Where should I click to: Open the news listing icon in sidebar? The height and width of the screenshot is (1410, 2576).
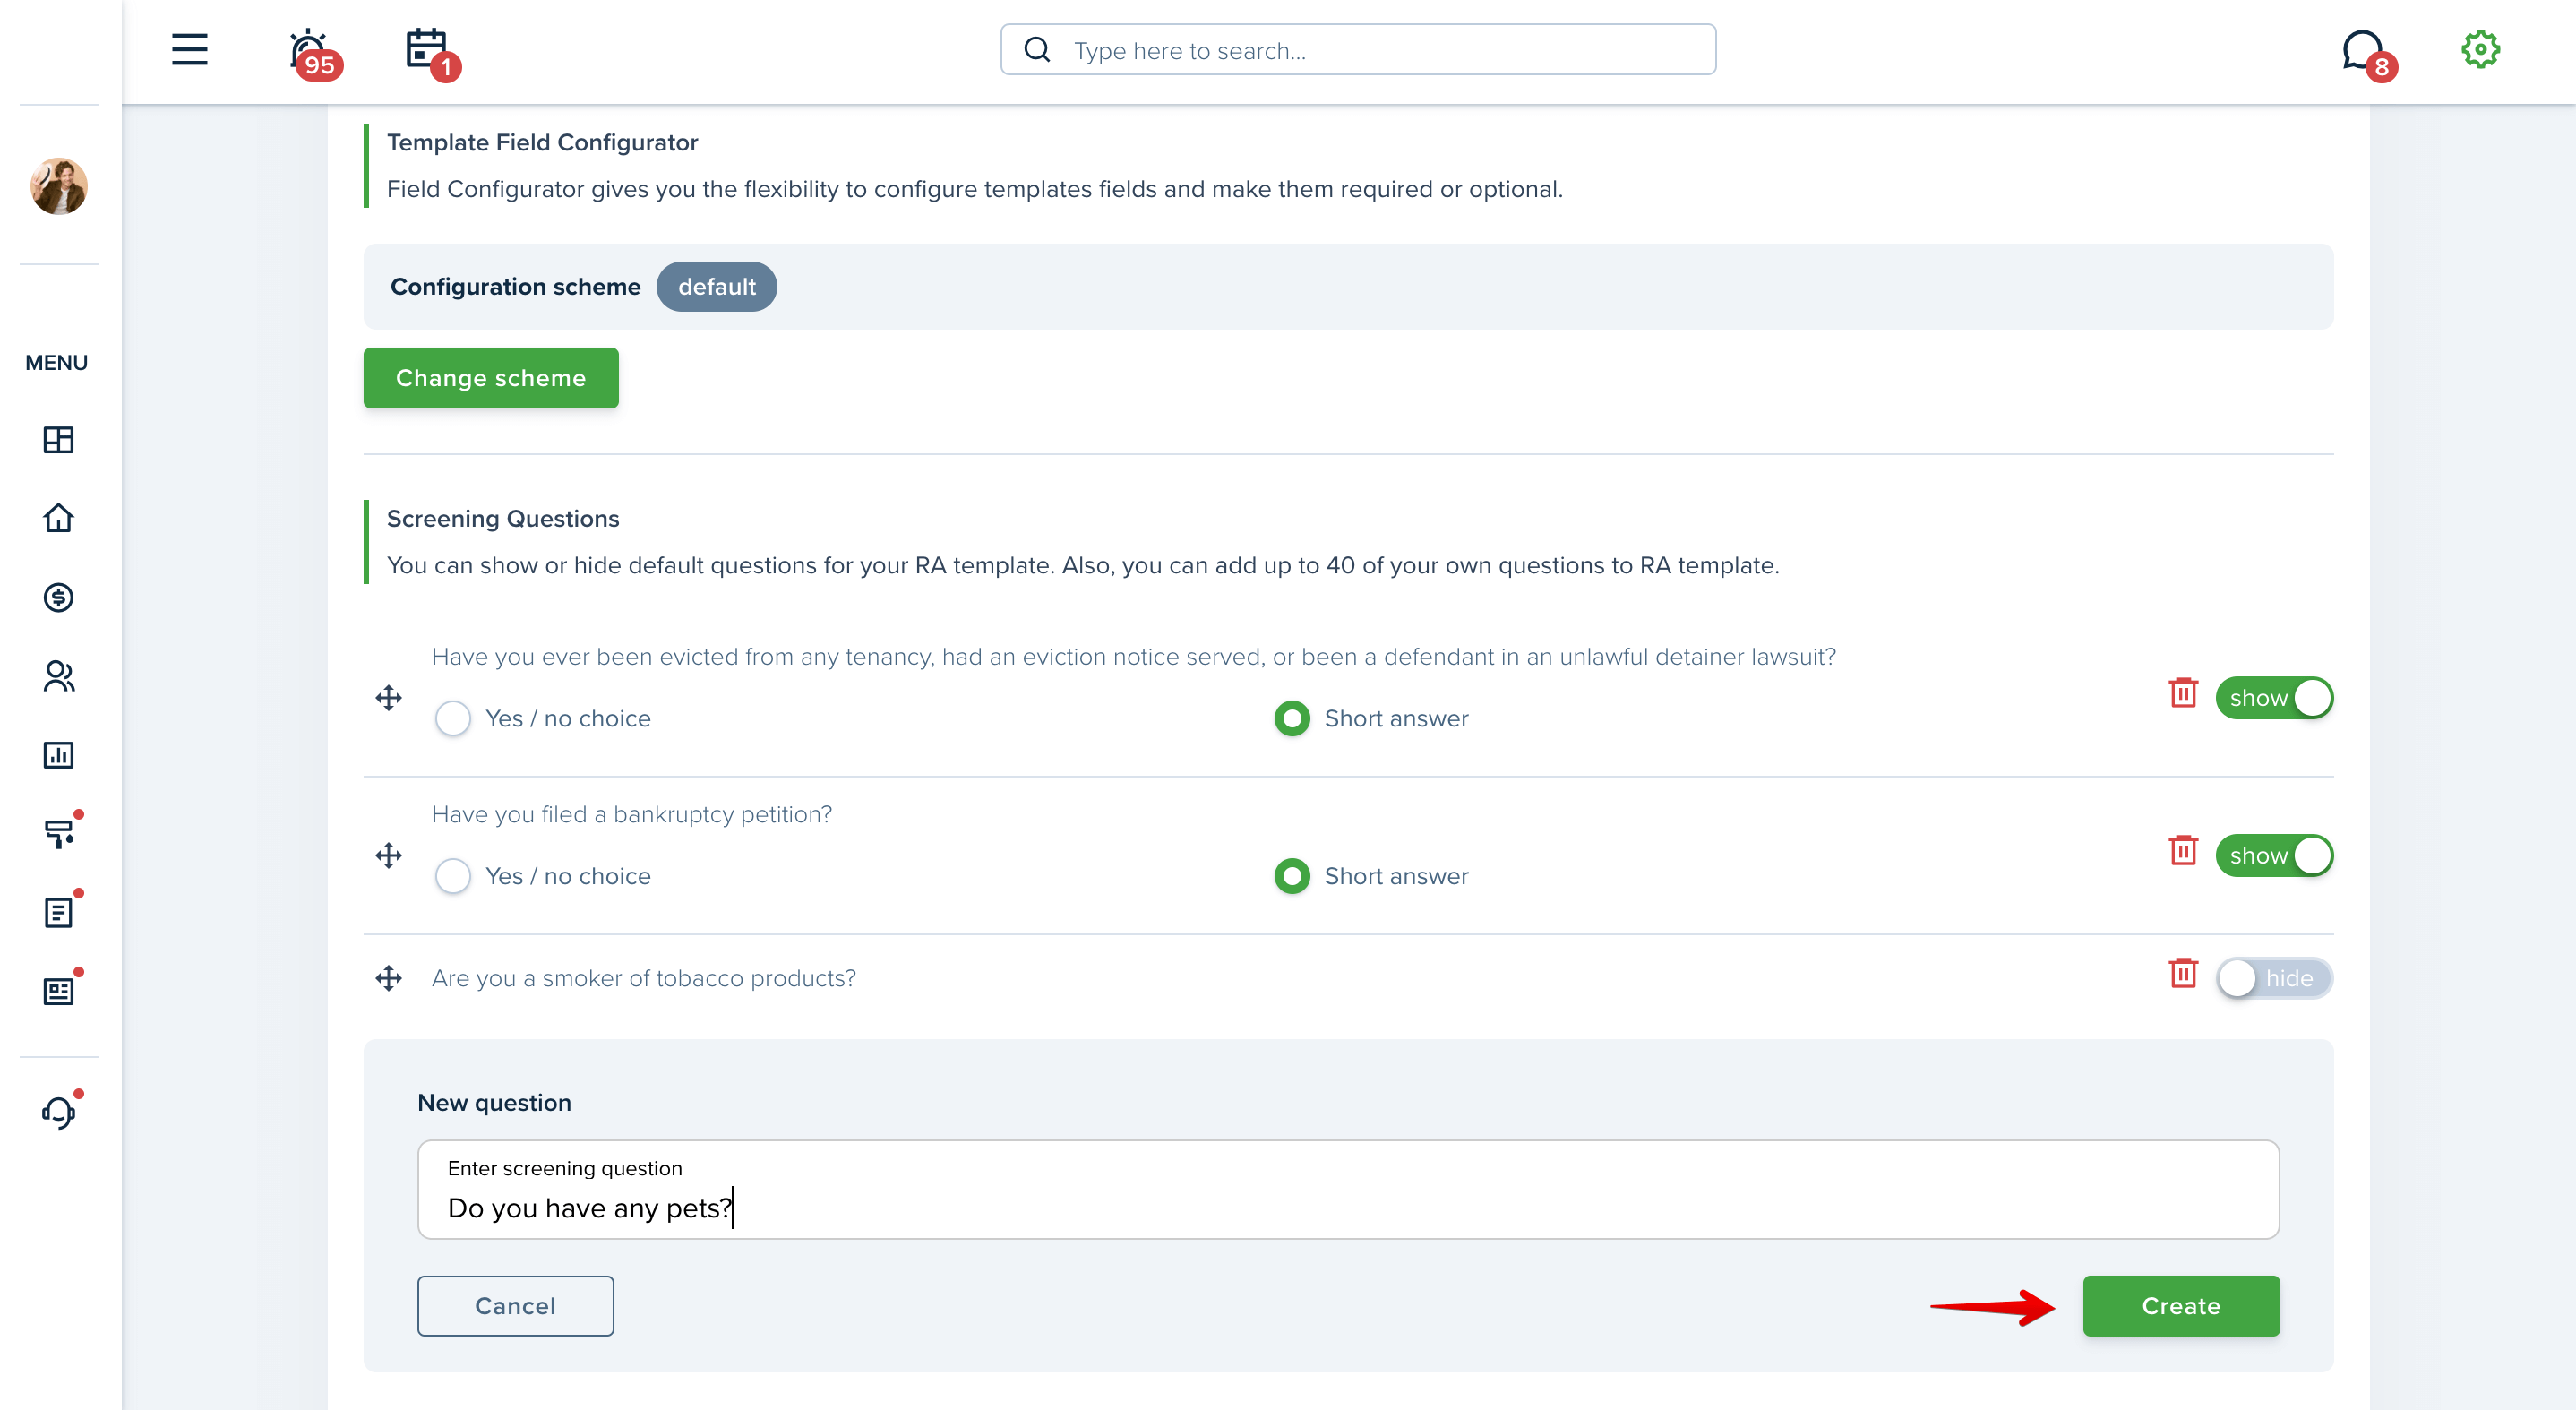[60, 990]
